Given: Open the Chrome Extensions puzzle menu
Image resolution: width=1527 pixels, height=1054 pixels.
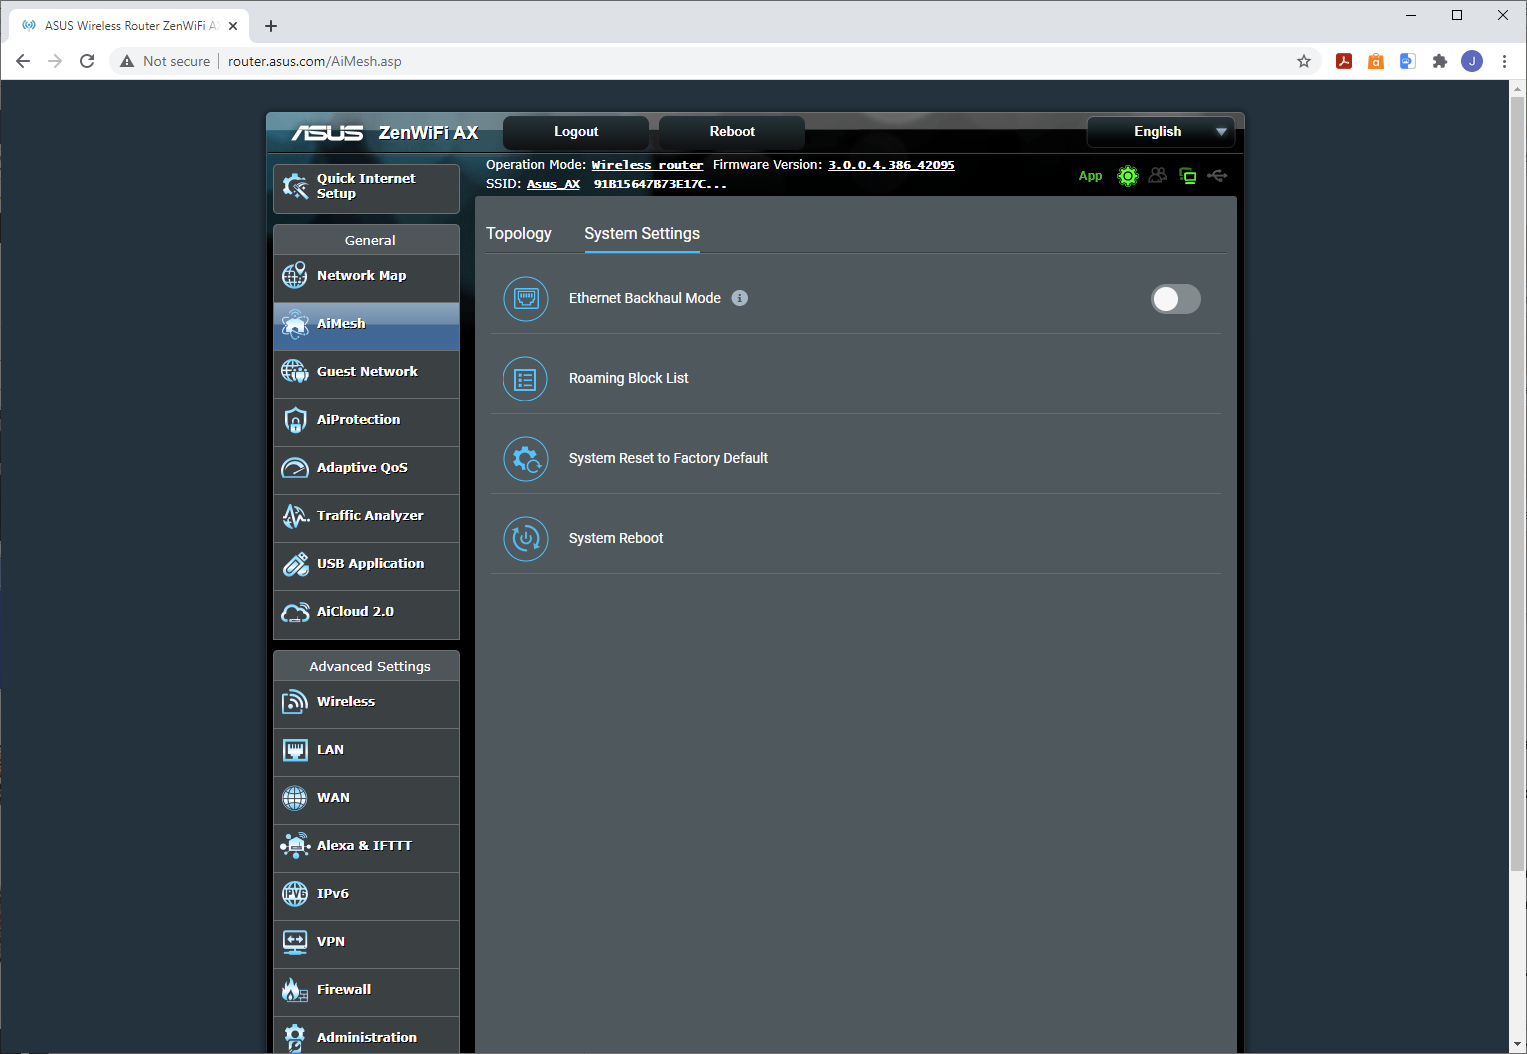Looking at the screenshot, I should point(1440,61).
